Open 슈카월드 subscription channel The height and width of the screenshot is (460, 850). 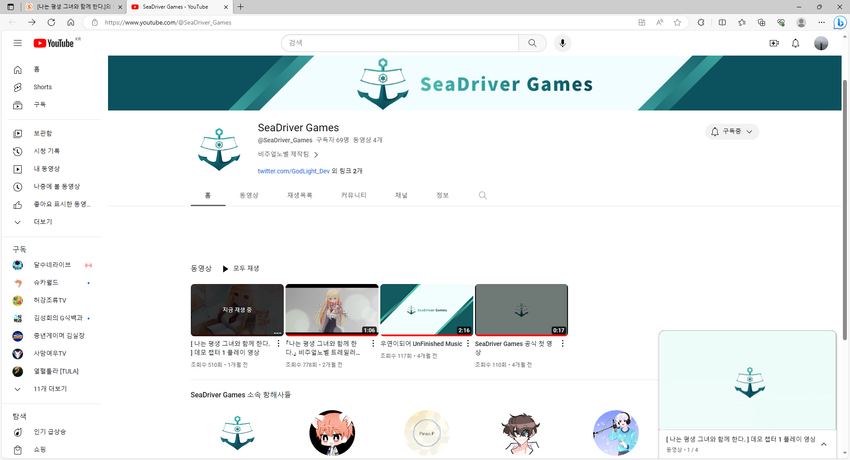pos(51,283)
